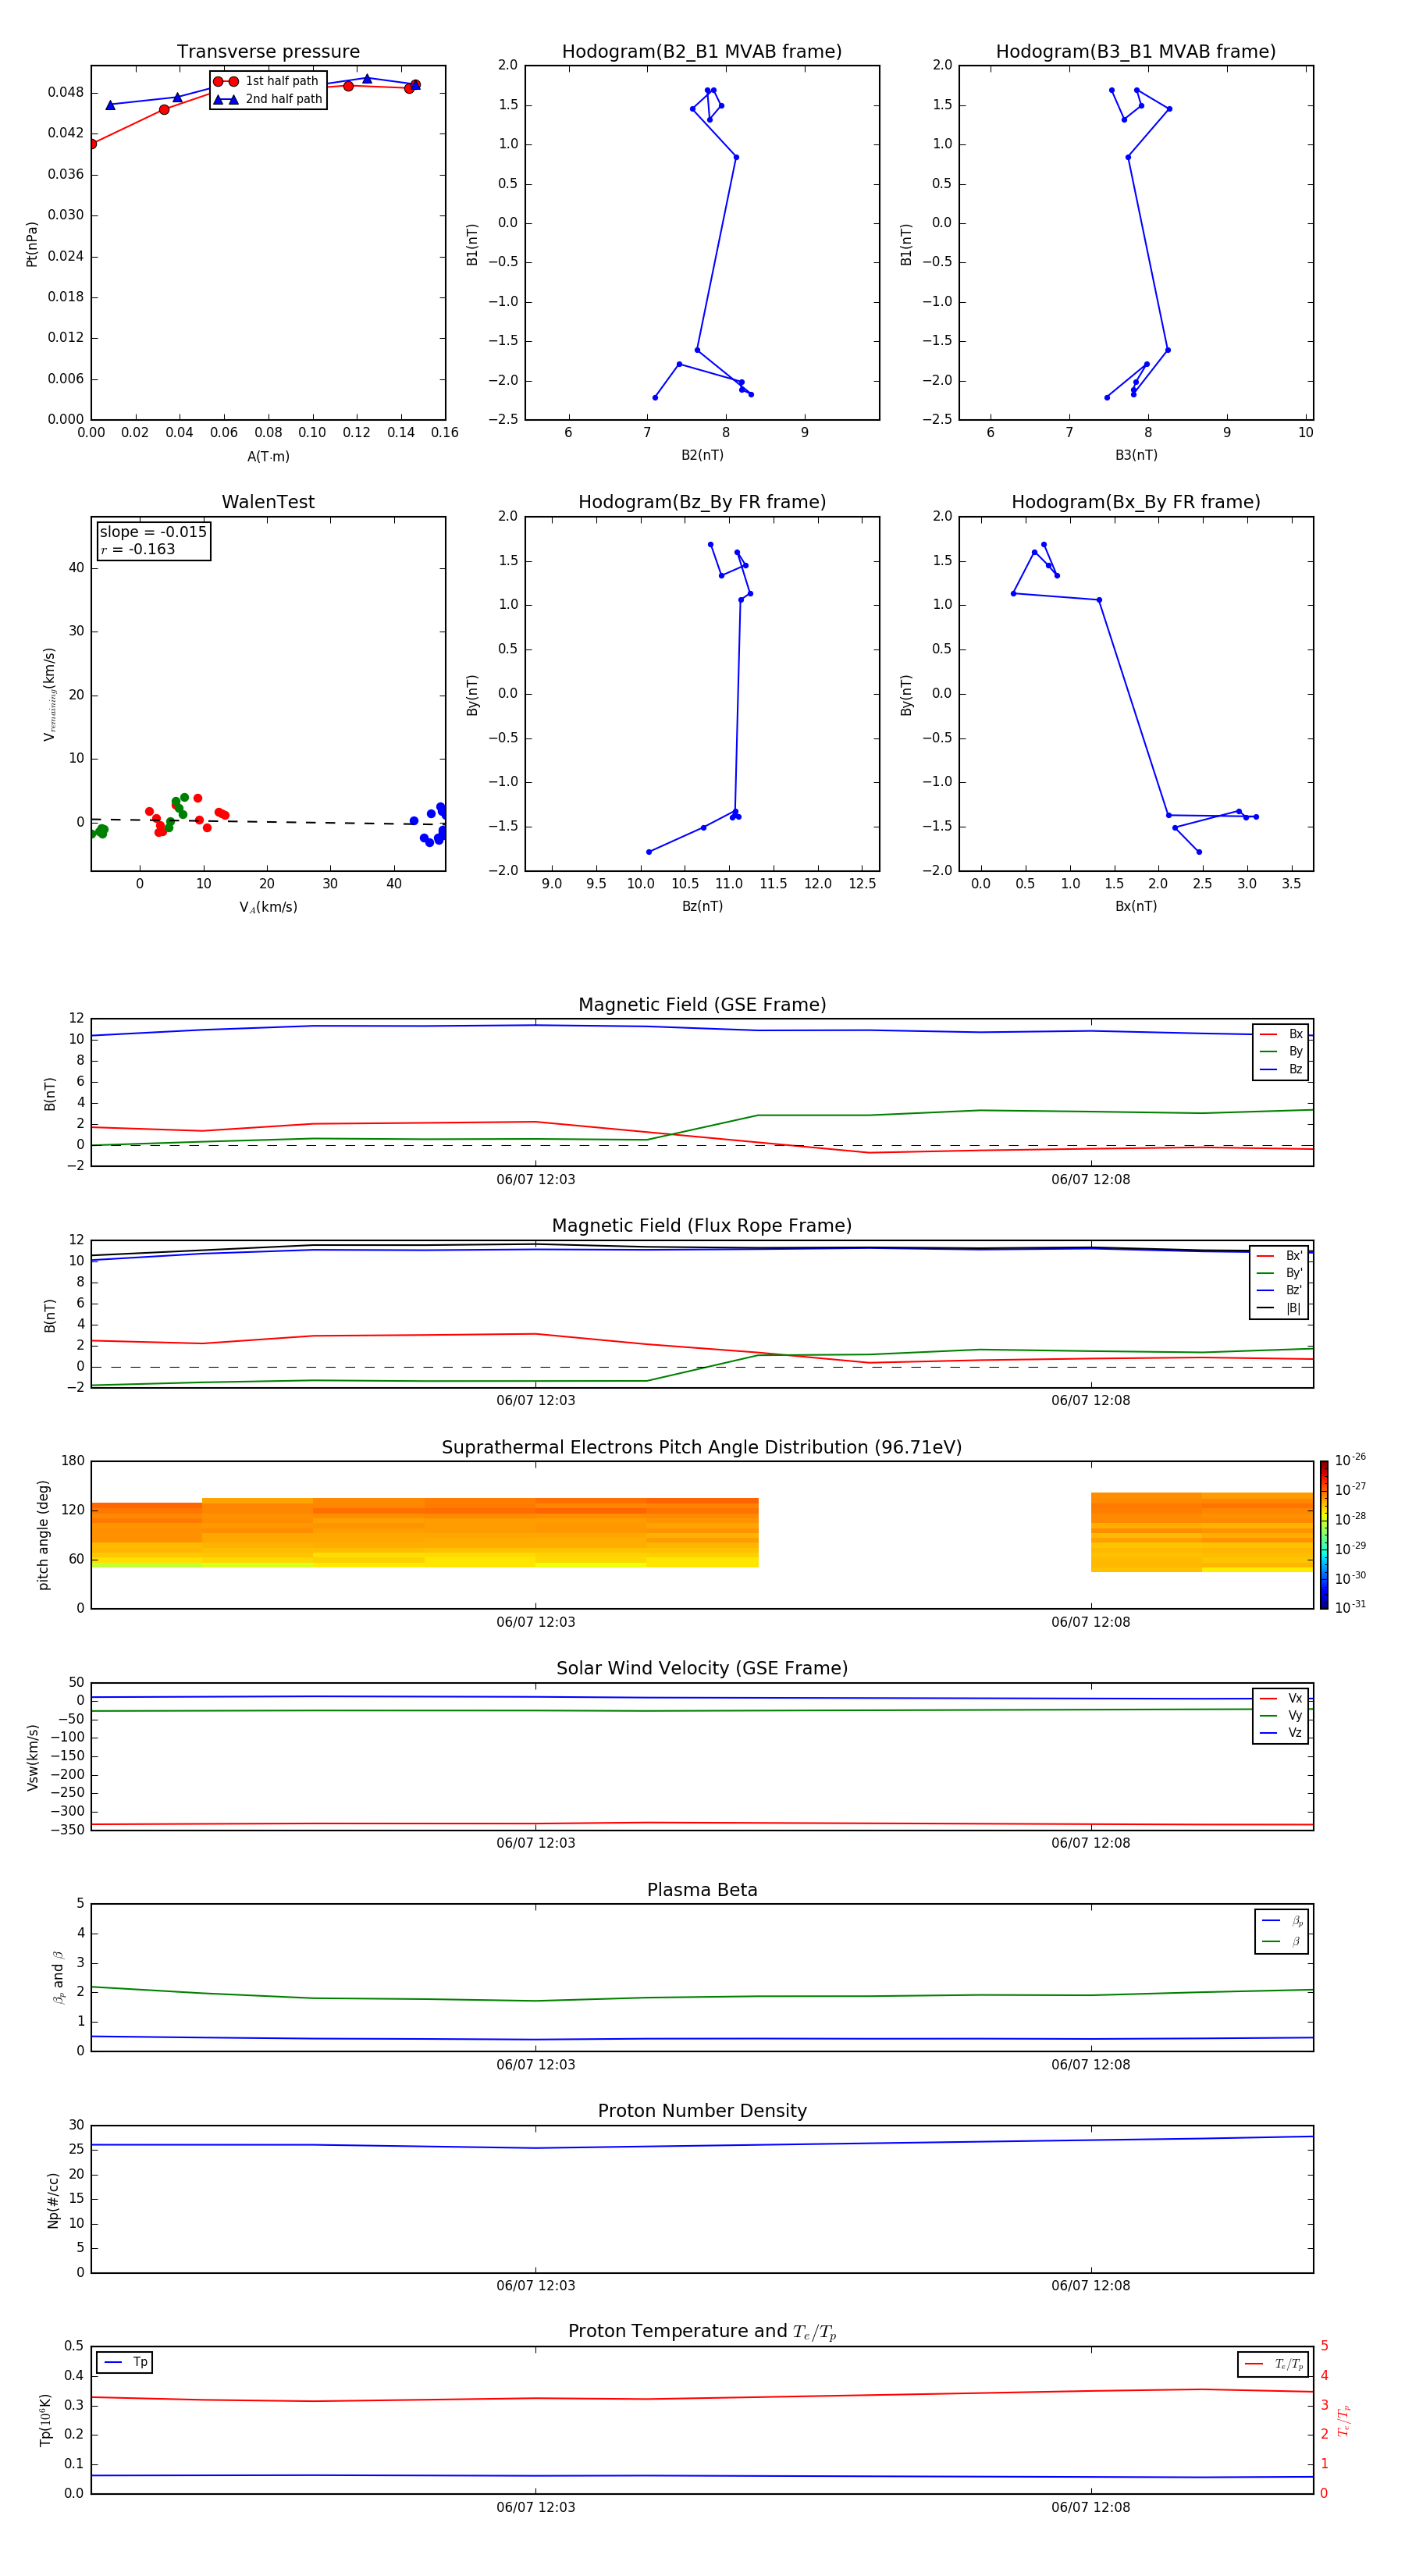Image resolution: width=1405 pixels, height=2576 pixels.
Task: Click '06/07 12:03' tick under Proton Temperature plot
Action: point(536,2508)
